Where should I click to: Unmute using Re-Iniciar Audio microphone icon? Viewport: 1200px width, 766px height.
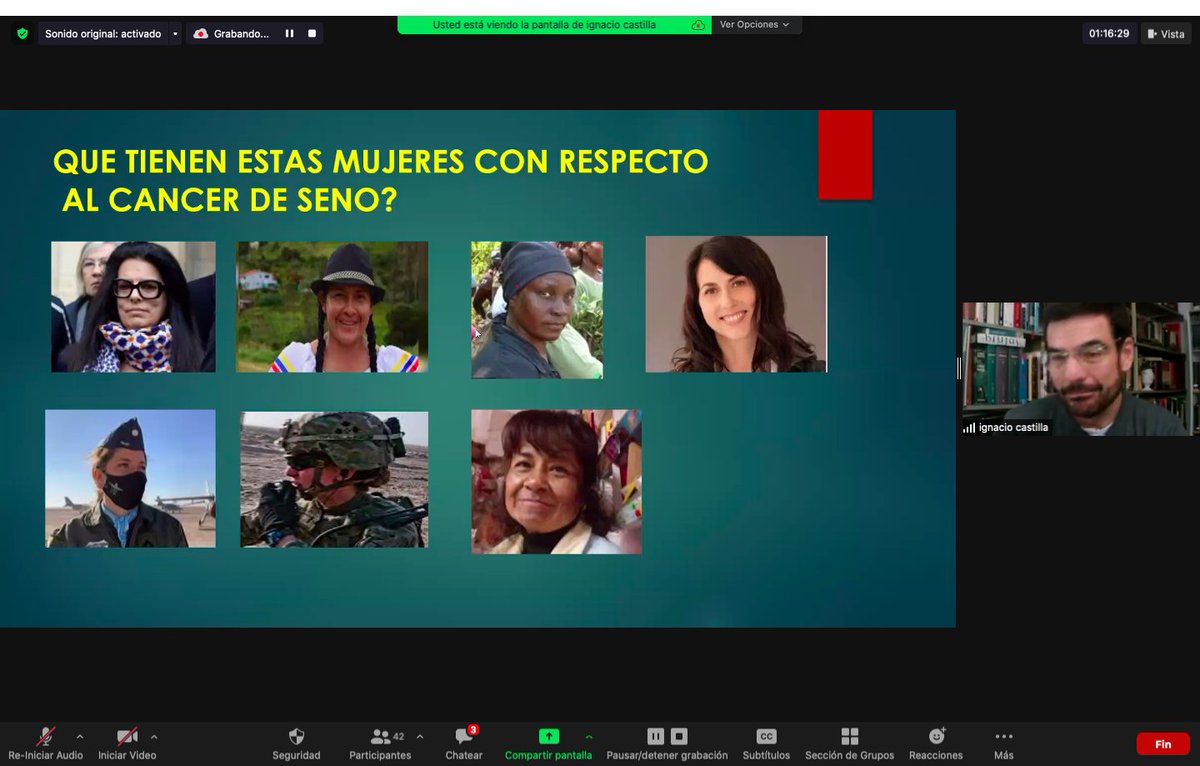pyautogui.click(x=46, y=737)
